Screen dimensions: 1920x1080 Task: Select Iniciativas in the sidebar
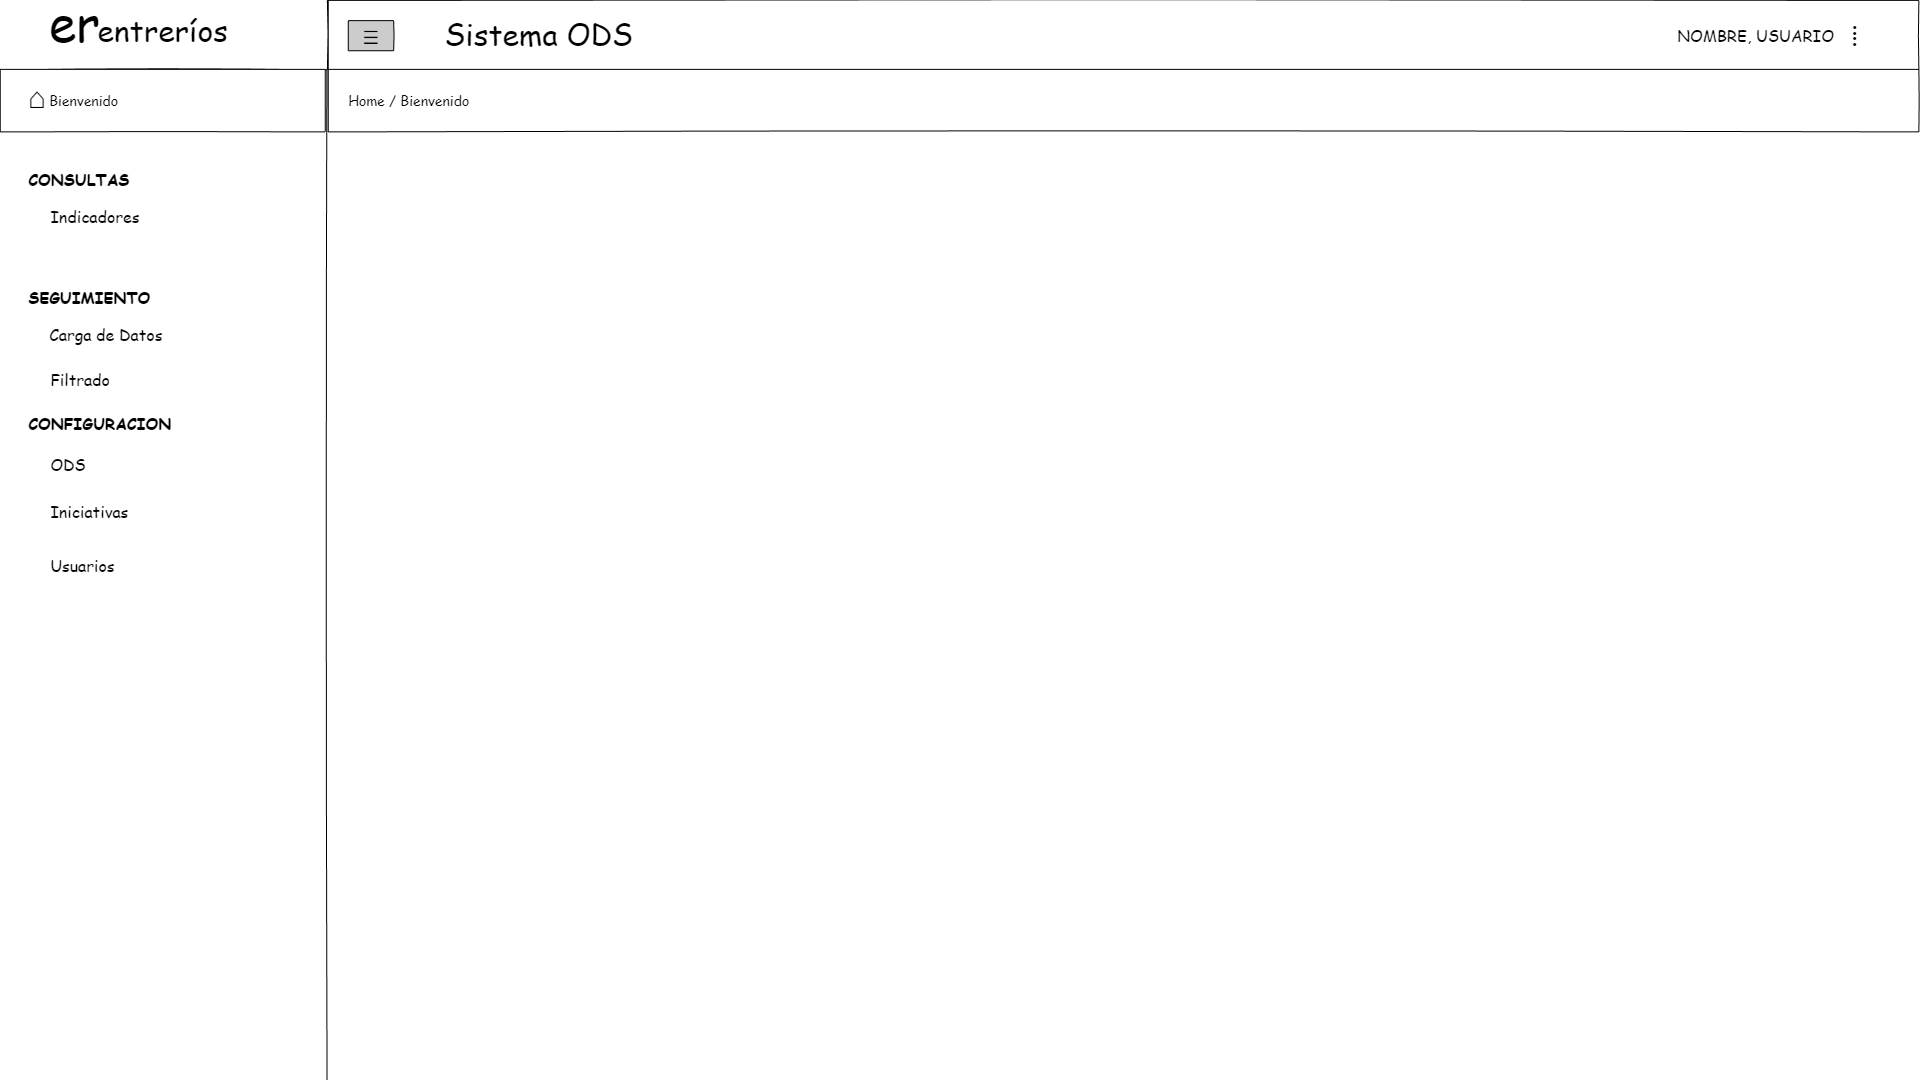89,512
